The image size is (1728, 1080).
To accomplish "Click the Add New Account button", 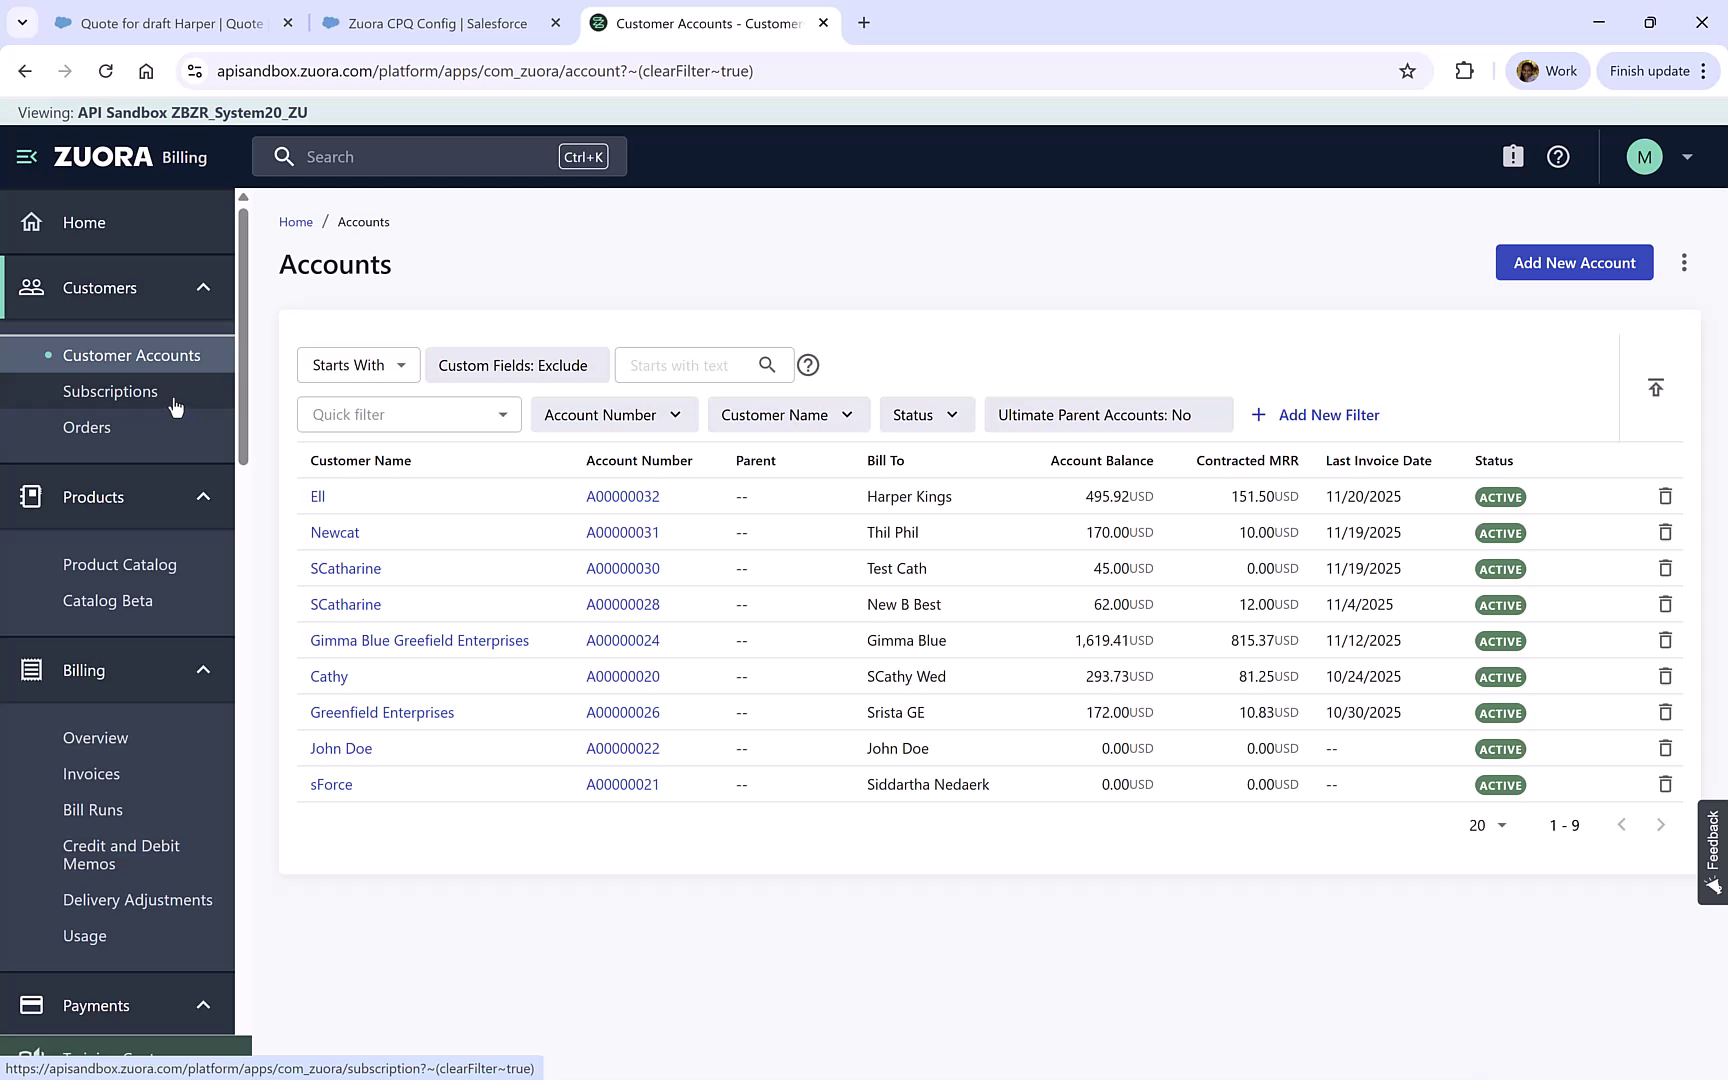I will 1573,262.
